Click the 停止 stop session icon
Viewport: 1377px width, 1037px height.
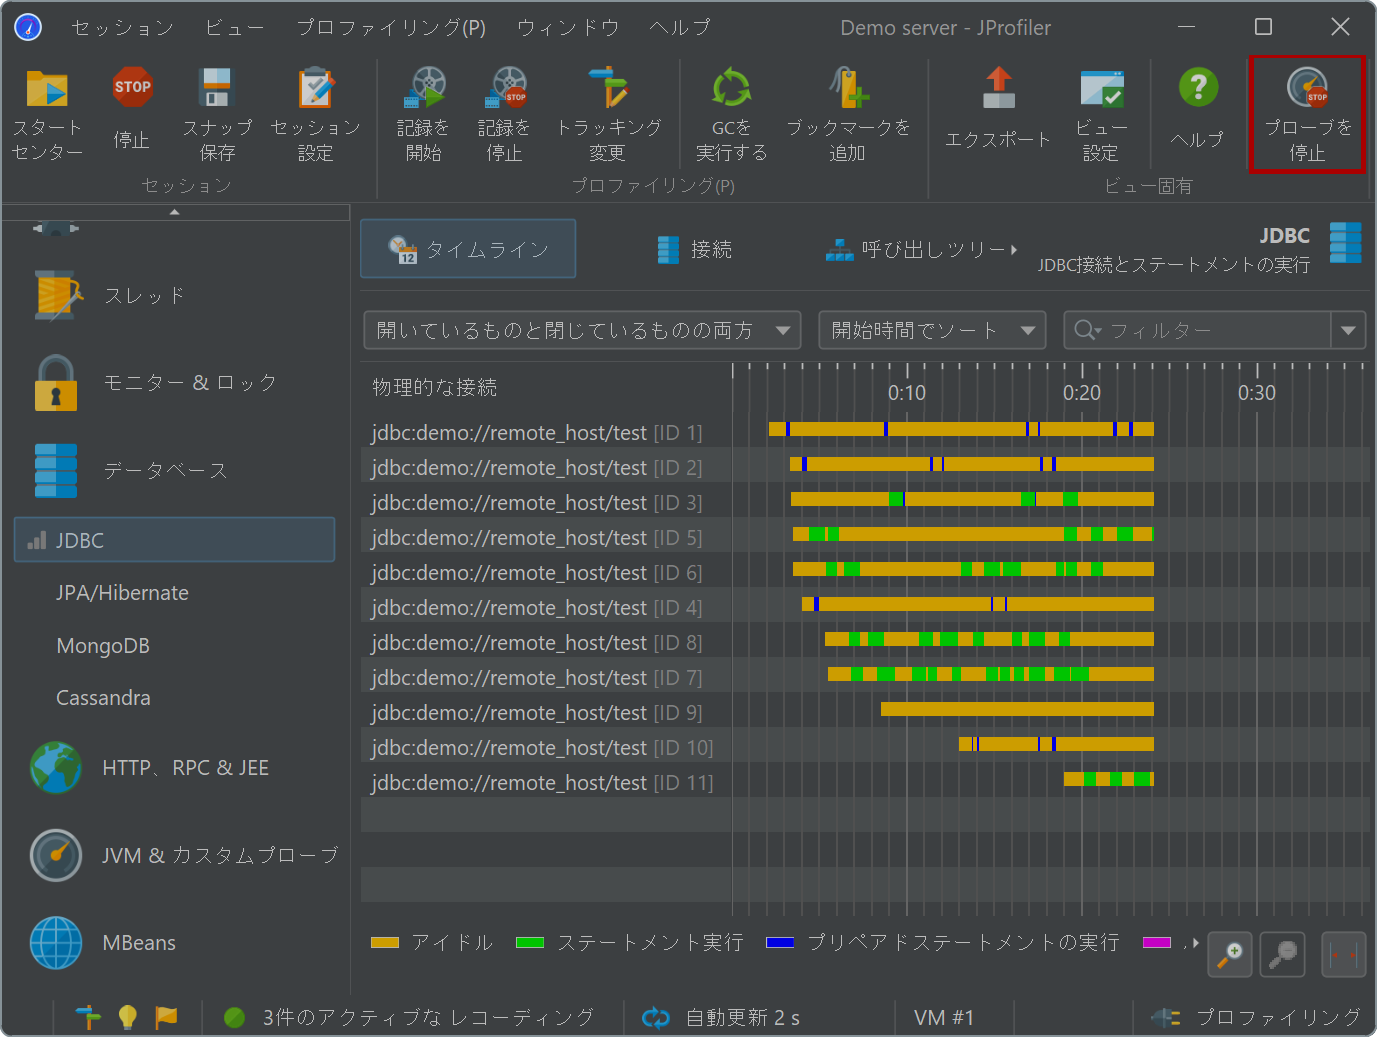click(132, 88)
